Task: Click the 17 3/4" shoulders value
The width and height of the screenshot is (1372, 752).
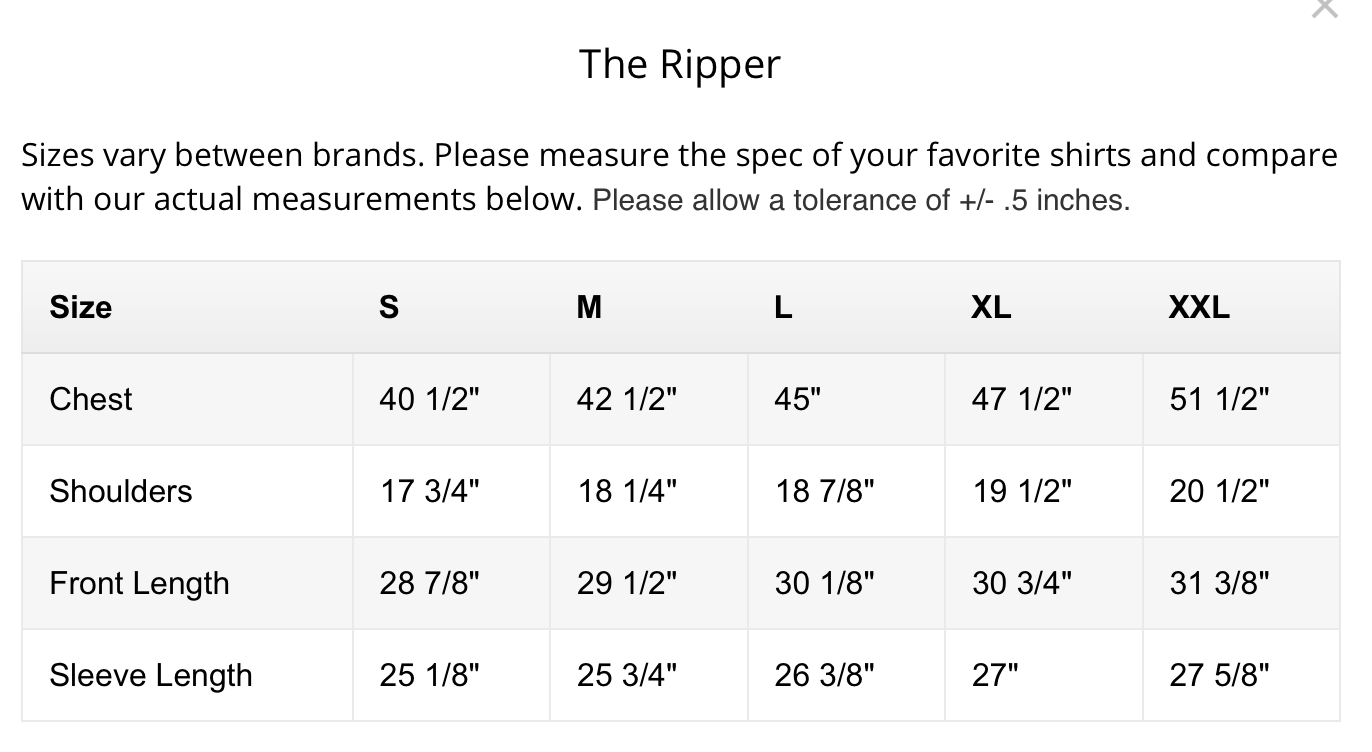Action: pyautogui.click(x=429, y=491)
